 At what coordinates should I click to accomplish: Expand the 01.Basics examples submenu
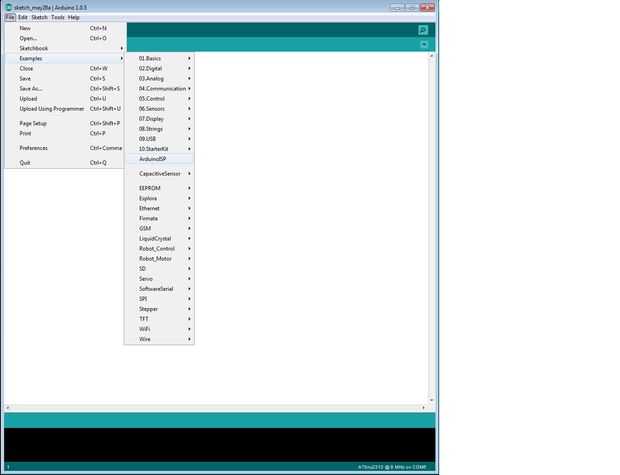[x=159, y=59]
